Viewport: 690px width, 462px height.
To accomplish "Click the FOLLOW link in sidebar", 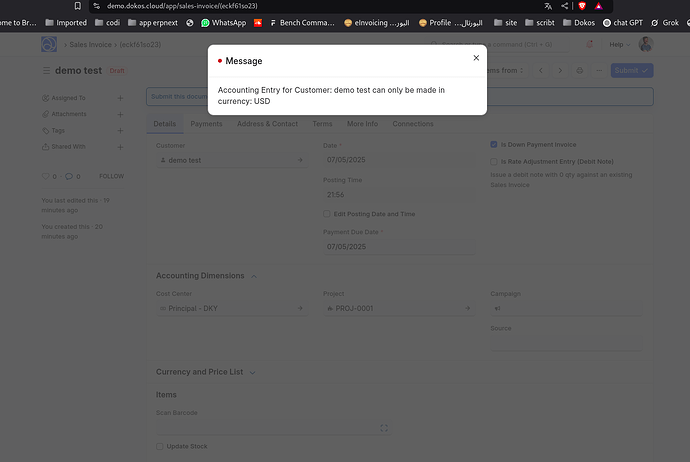I will [111, 176].
